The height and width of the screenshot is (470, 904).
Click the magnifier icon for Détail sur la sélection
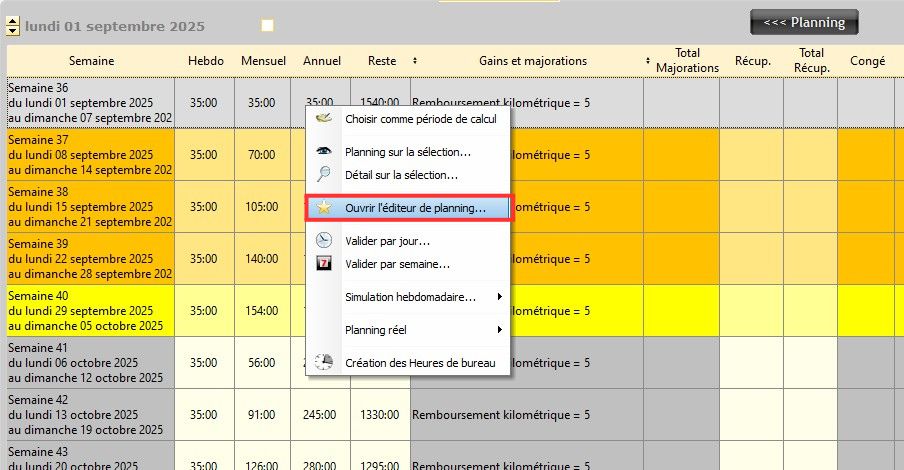(x=324, y=175)
